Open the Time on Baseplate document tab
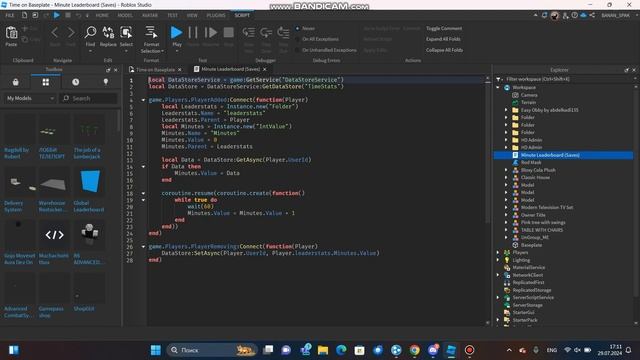The image size is (640, 360). click(x=155, y=70)
